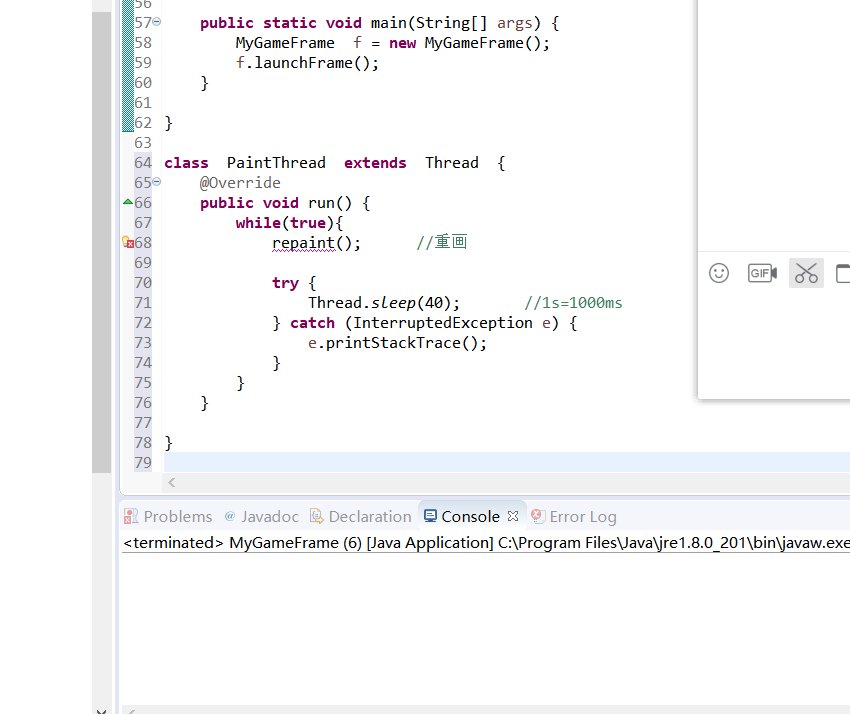Close the Console view with its X
Image resolution: width=850 pixels, height=714 pixels.
(513, 516)
